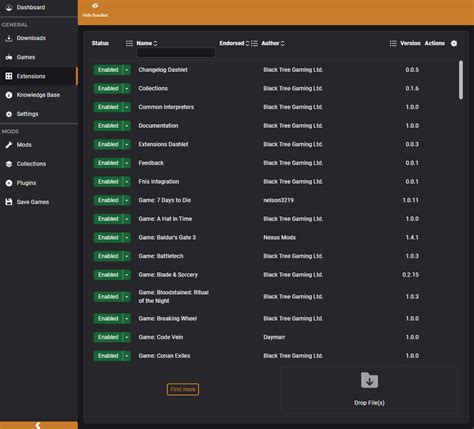Click the list icon beside Name column
Viewport: 474px width, 429px height.
[129, 43]
